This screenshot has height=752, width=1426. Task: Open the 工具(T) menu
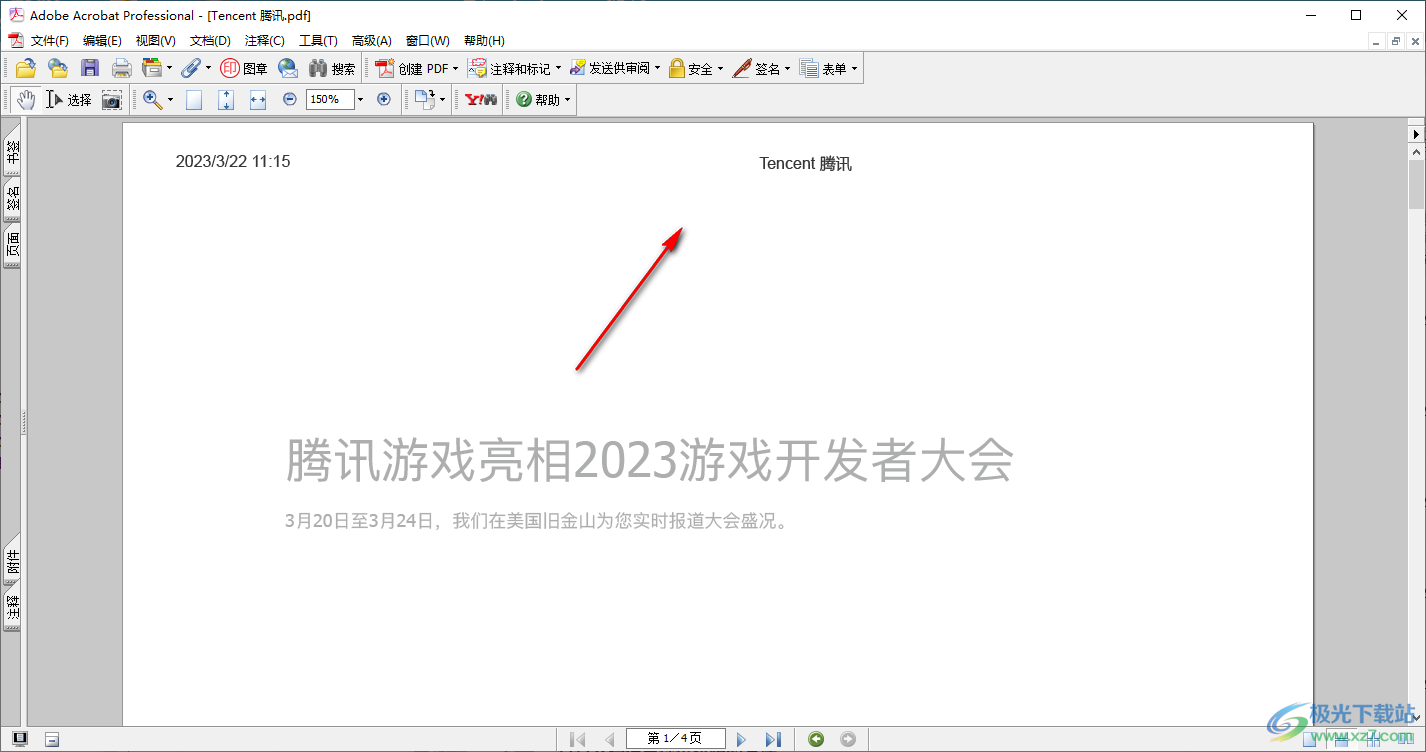(319, 41)
